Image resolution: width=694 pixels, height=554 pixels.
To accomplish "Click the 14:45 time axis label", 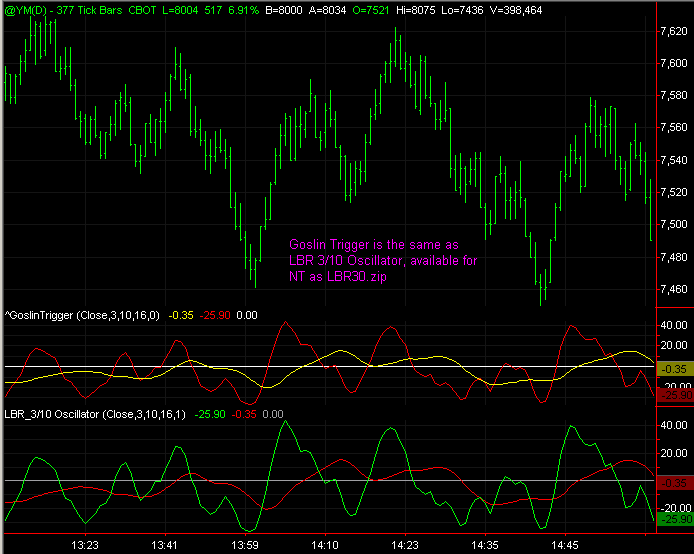I will tap(565, 545).
